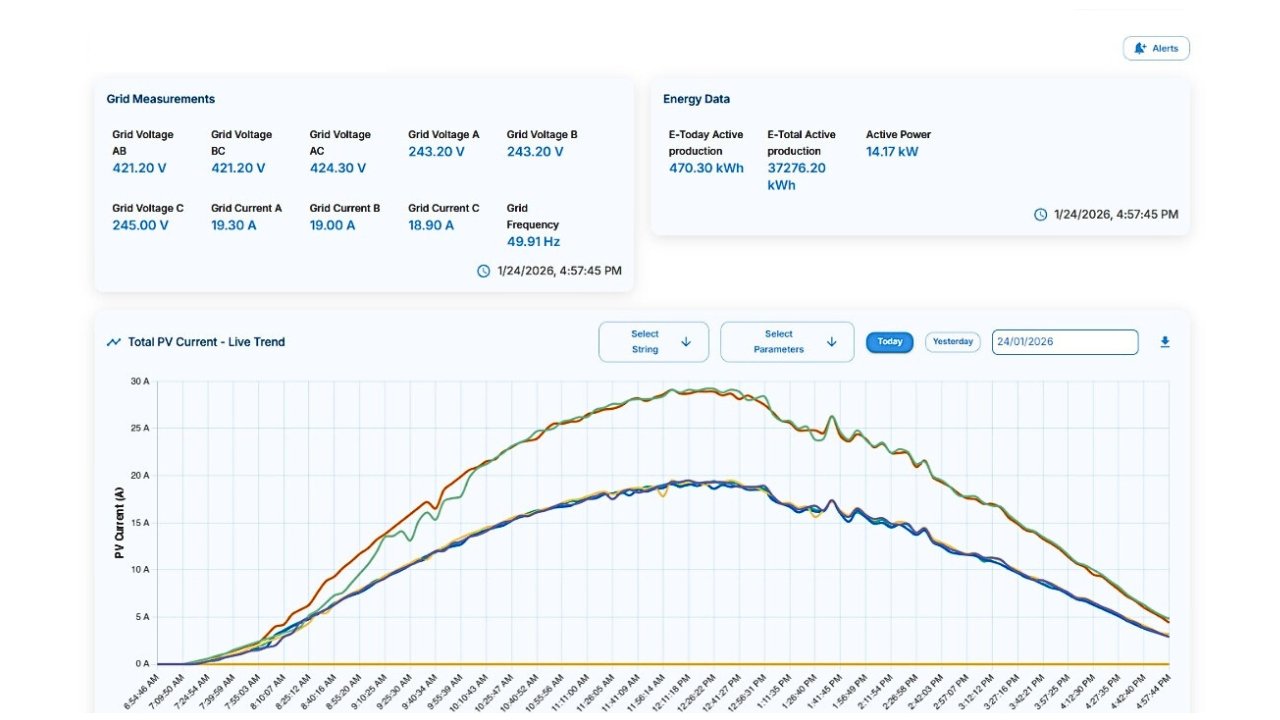This screenshot has height=720, width=1280.
Task: Click the Energy Data heading
Action: pyautogui.click(x=696, y=99)
